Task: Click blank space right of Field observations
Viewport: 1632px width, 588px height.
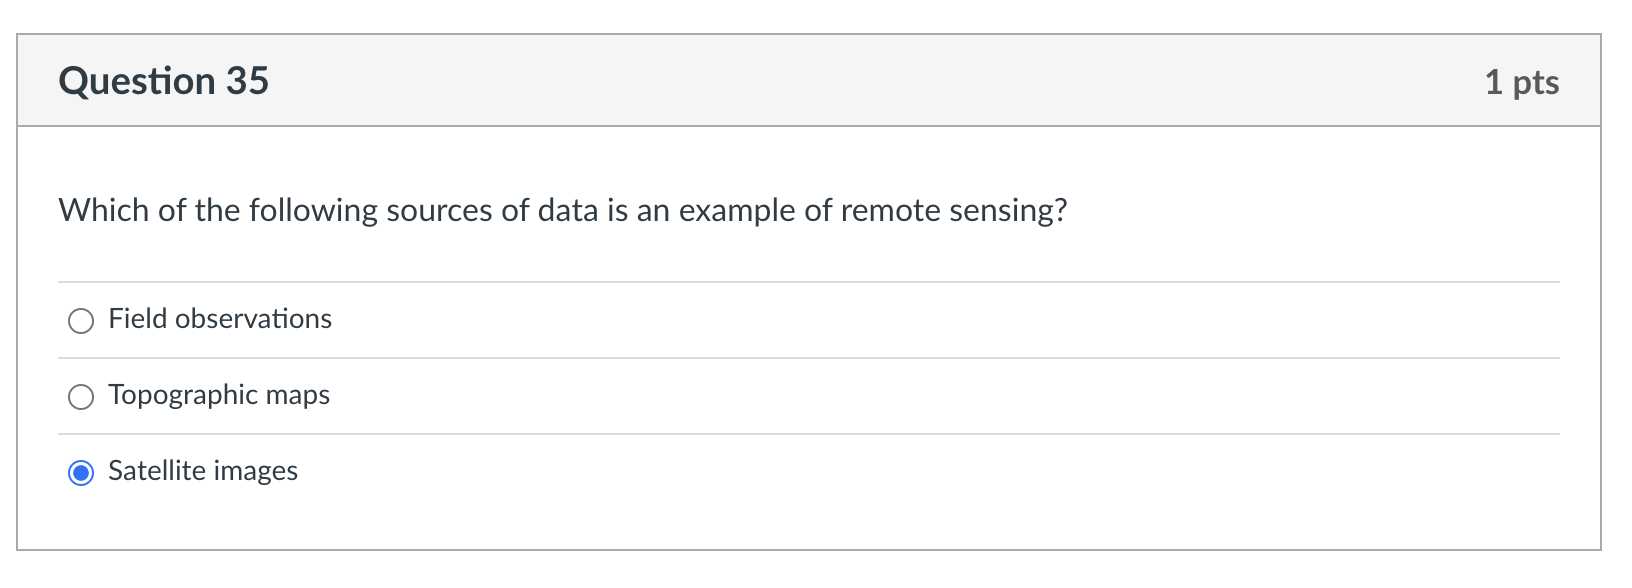Action: [x=900, y=320]
